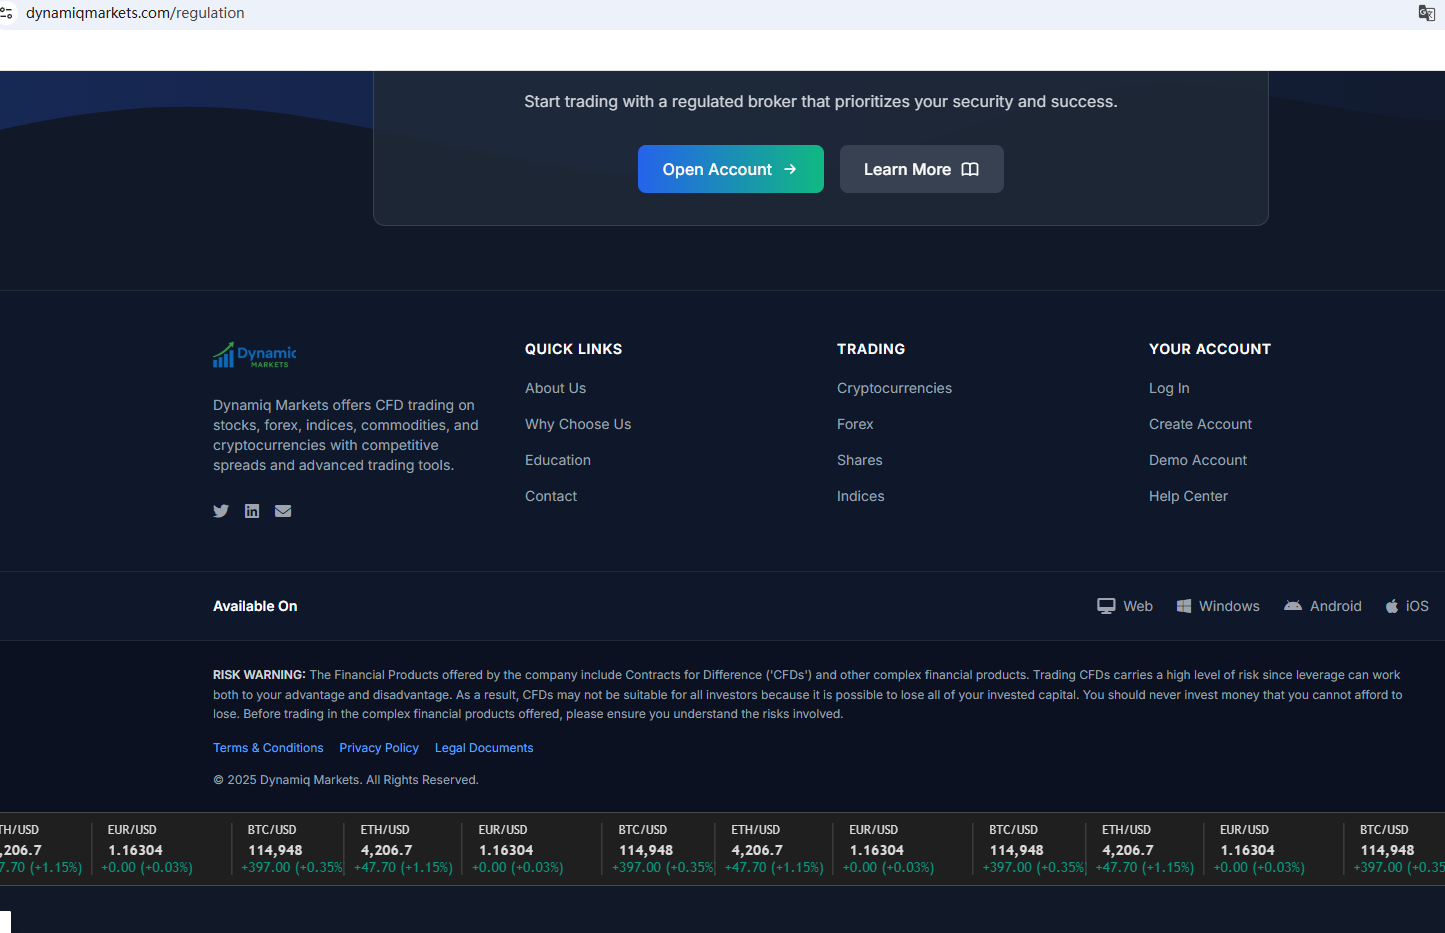Open the Demo Account link

point(1197,460)
